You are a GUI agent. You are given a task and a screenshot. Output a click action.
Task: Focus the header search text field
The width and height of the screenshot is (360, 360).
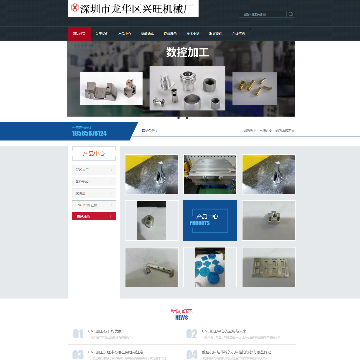263,14
